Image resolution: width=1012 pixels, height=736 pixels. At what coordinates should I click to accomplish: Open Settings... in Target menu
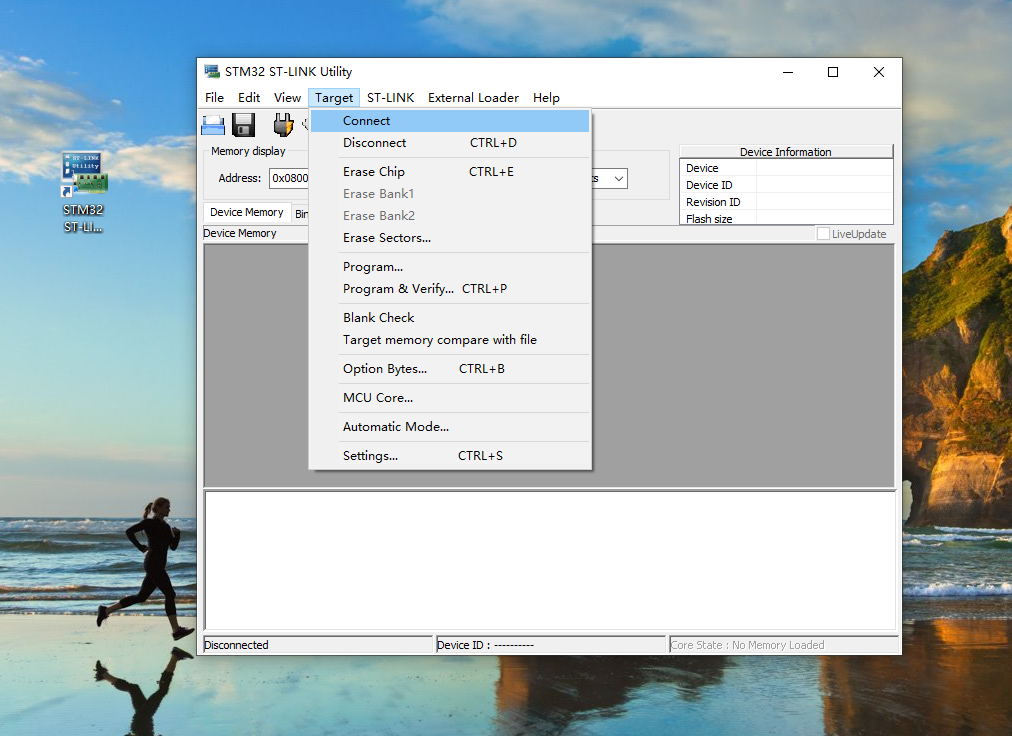tap(450, 456)
